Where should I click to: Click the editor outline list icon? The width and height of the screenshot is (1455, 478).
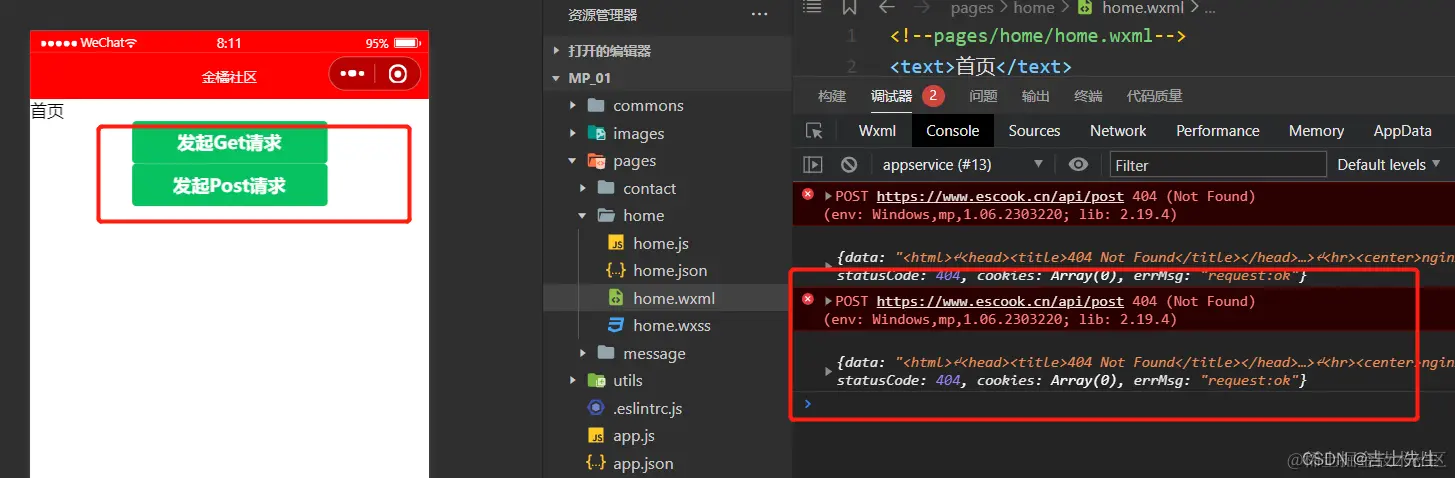812,7
